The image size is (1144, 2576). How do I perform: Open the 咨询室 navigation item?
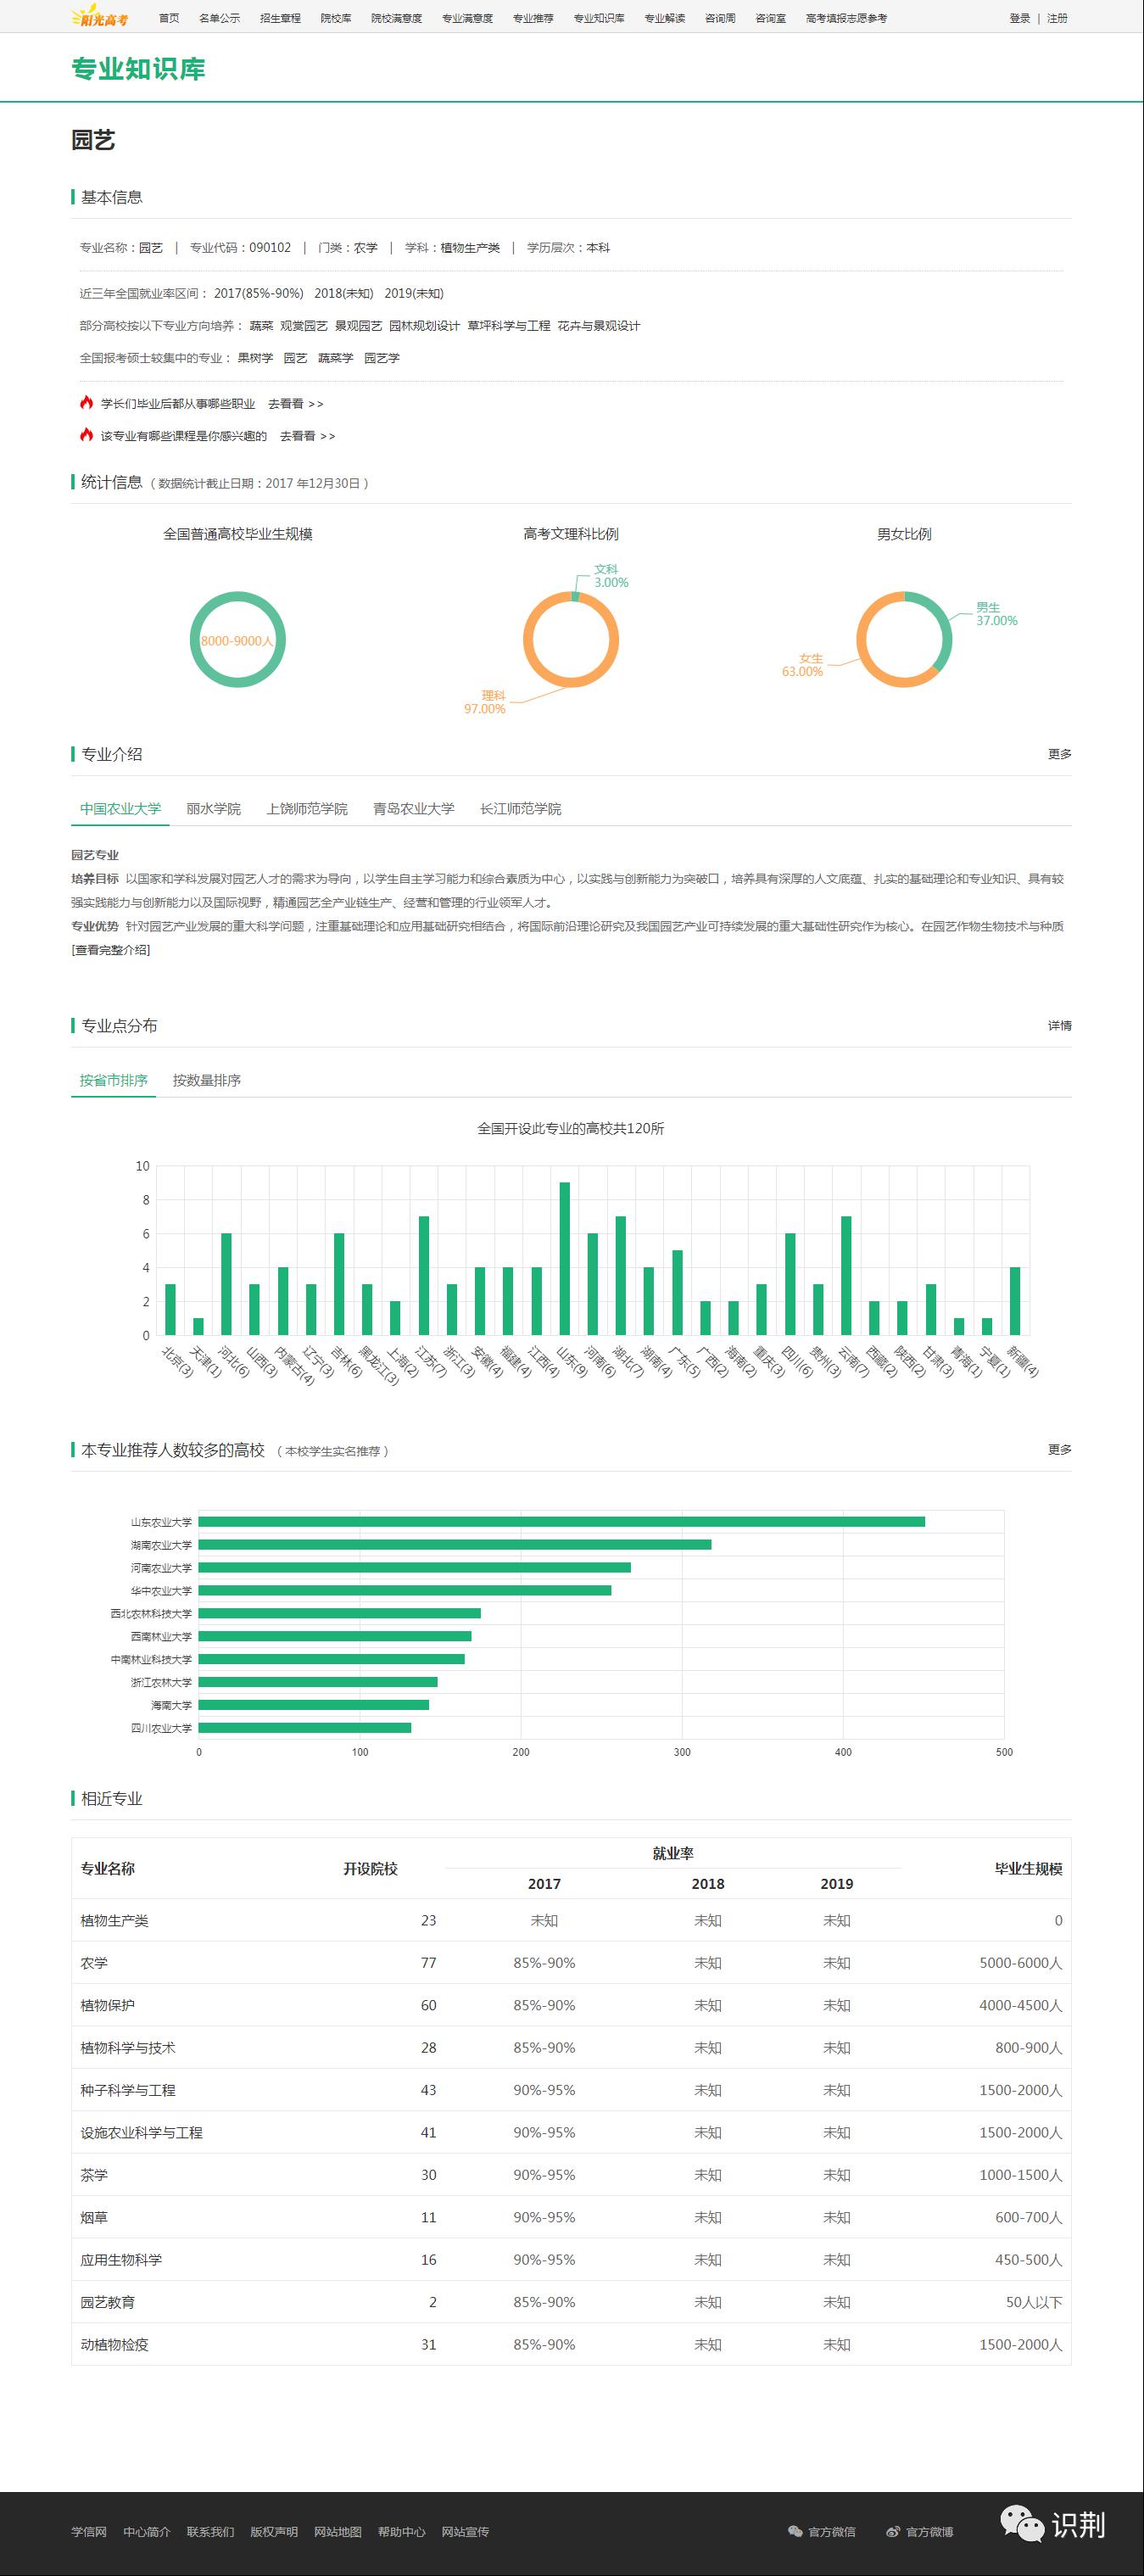[x=770, y=18]
